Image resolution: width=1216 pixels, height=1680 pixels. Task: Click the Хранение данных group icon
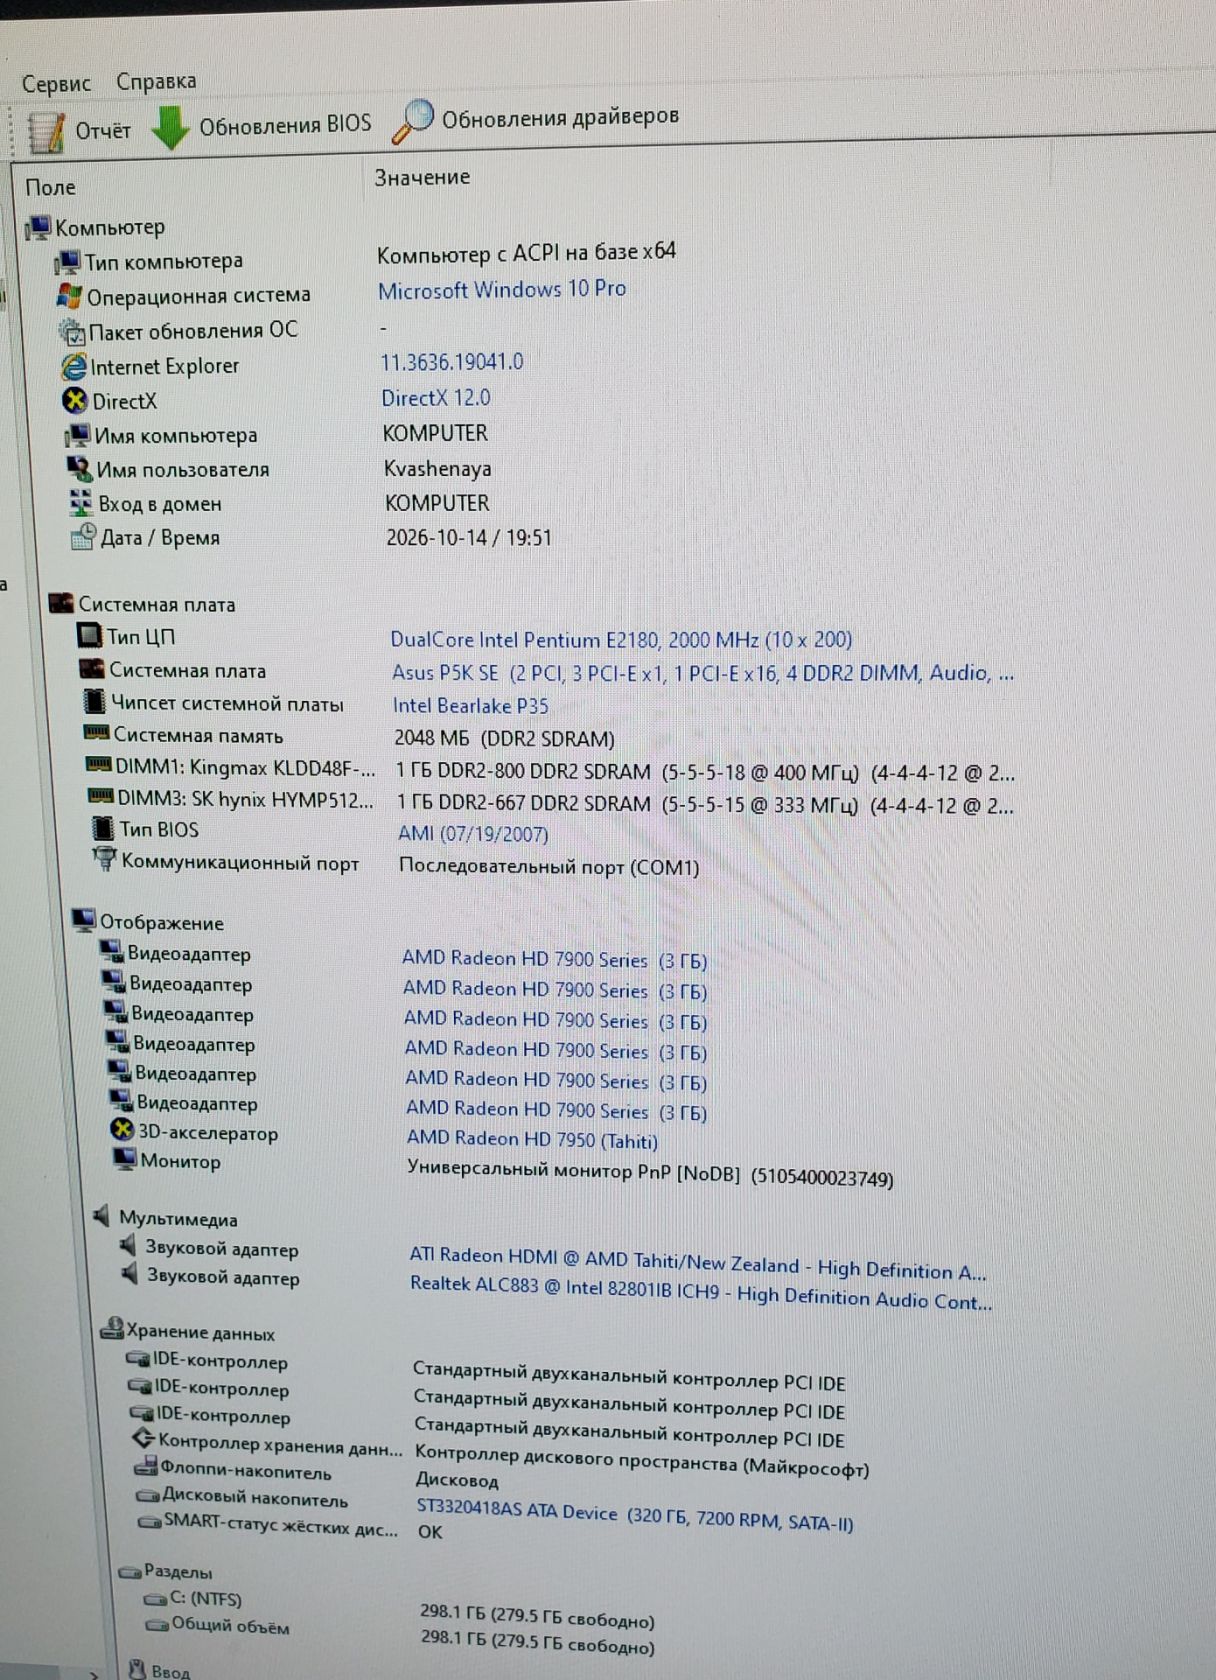[x=112, y=1329]
